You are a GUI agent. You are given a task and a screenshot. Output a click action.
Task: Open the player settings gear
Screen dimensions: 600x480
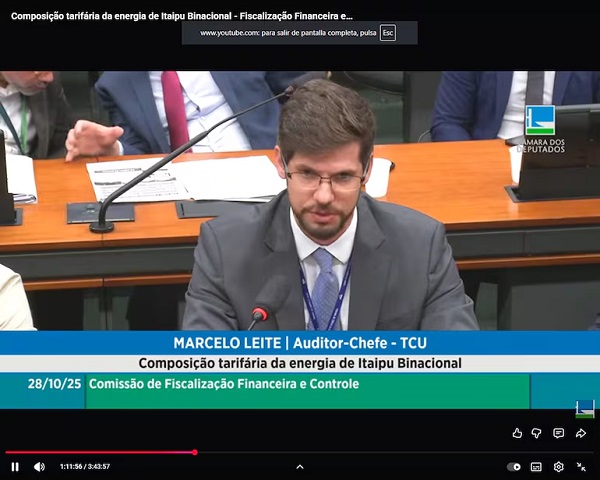pyautogui.click(x=558, y=466)
